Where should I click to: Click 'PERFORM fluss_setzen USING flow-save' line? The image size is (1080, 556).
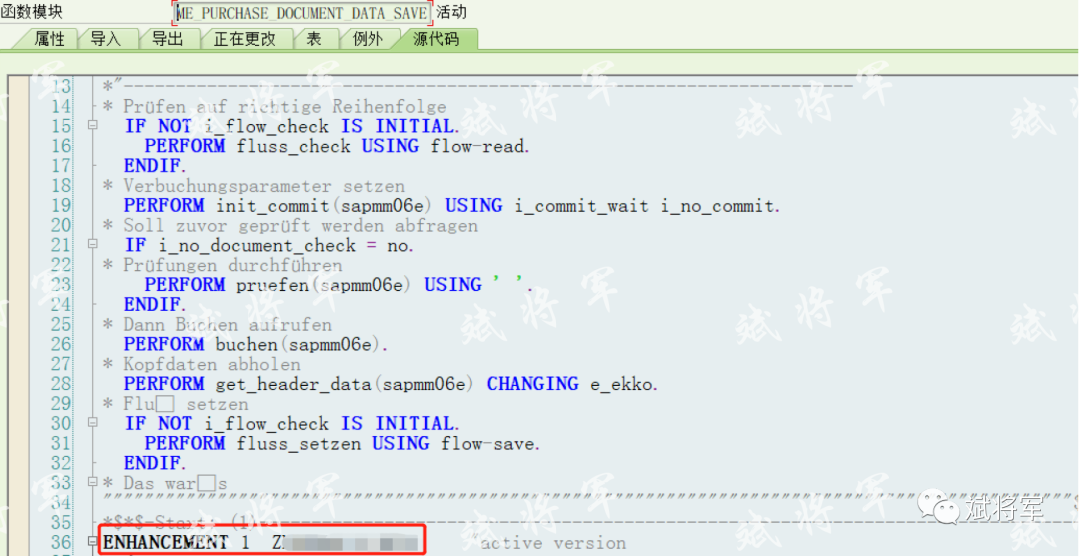pos(342,444)
